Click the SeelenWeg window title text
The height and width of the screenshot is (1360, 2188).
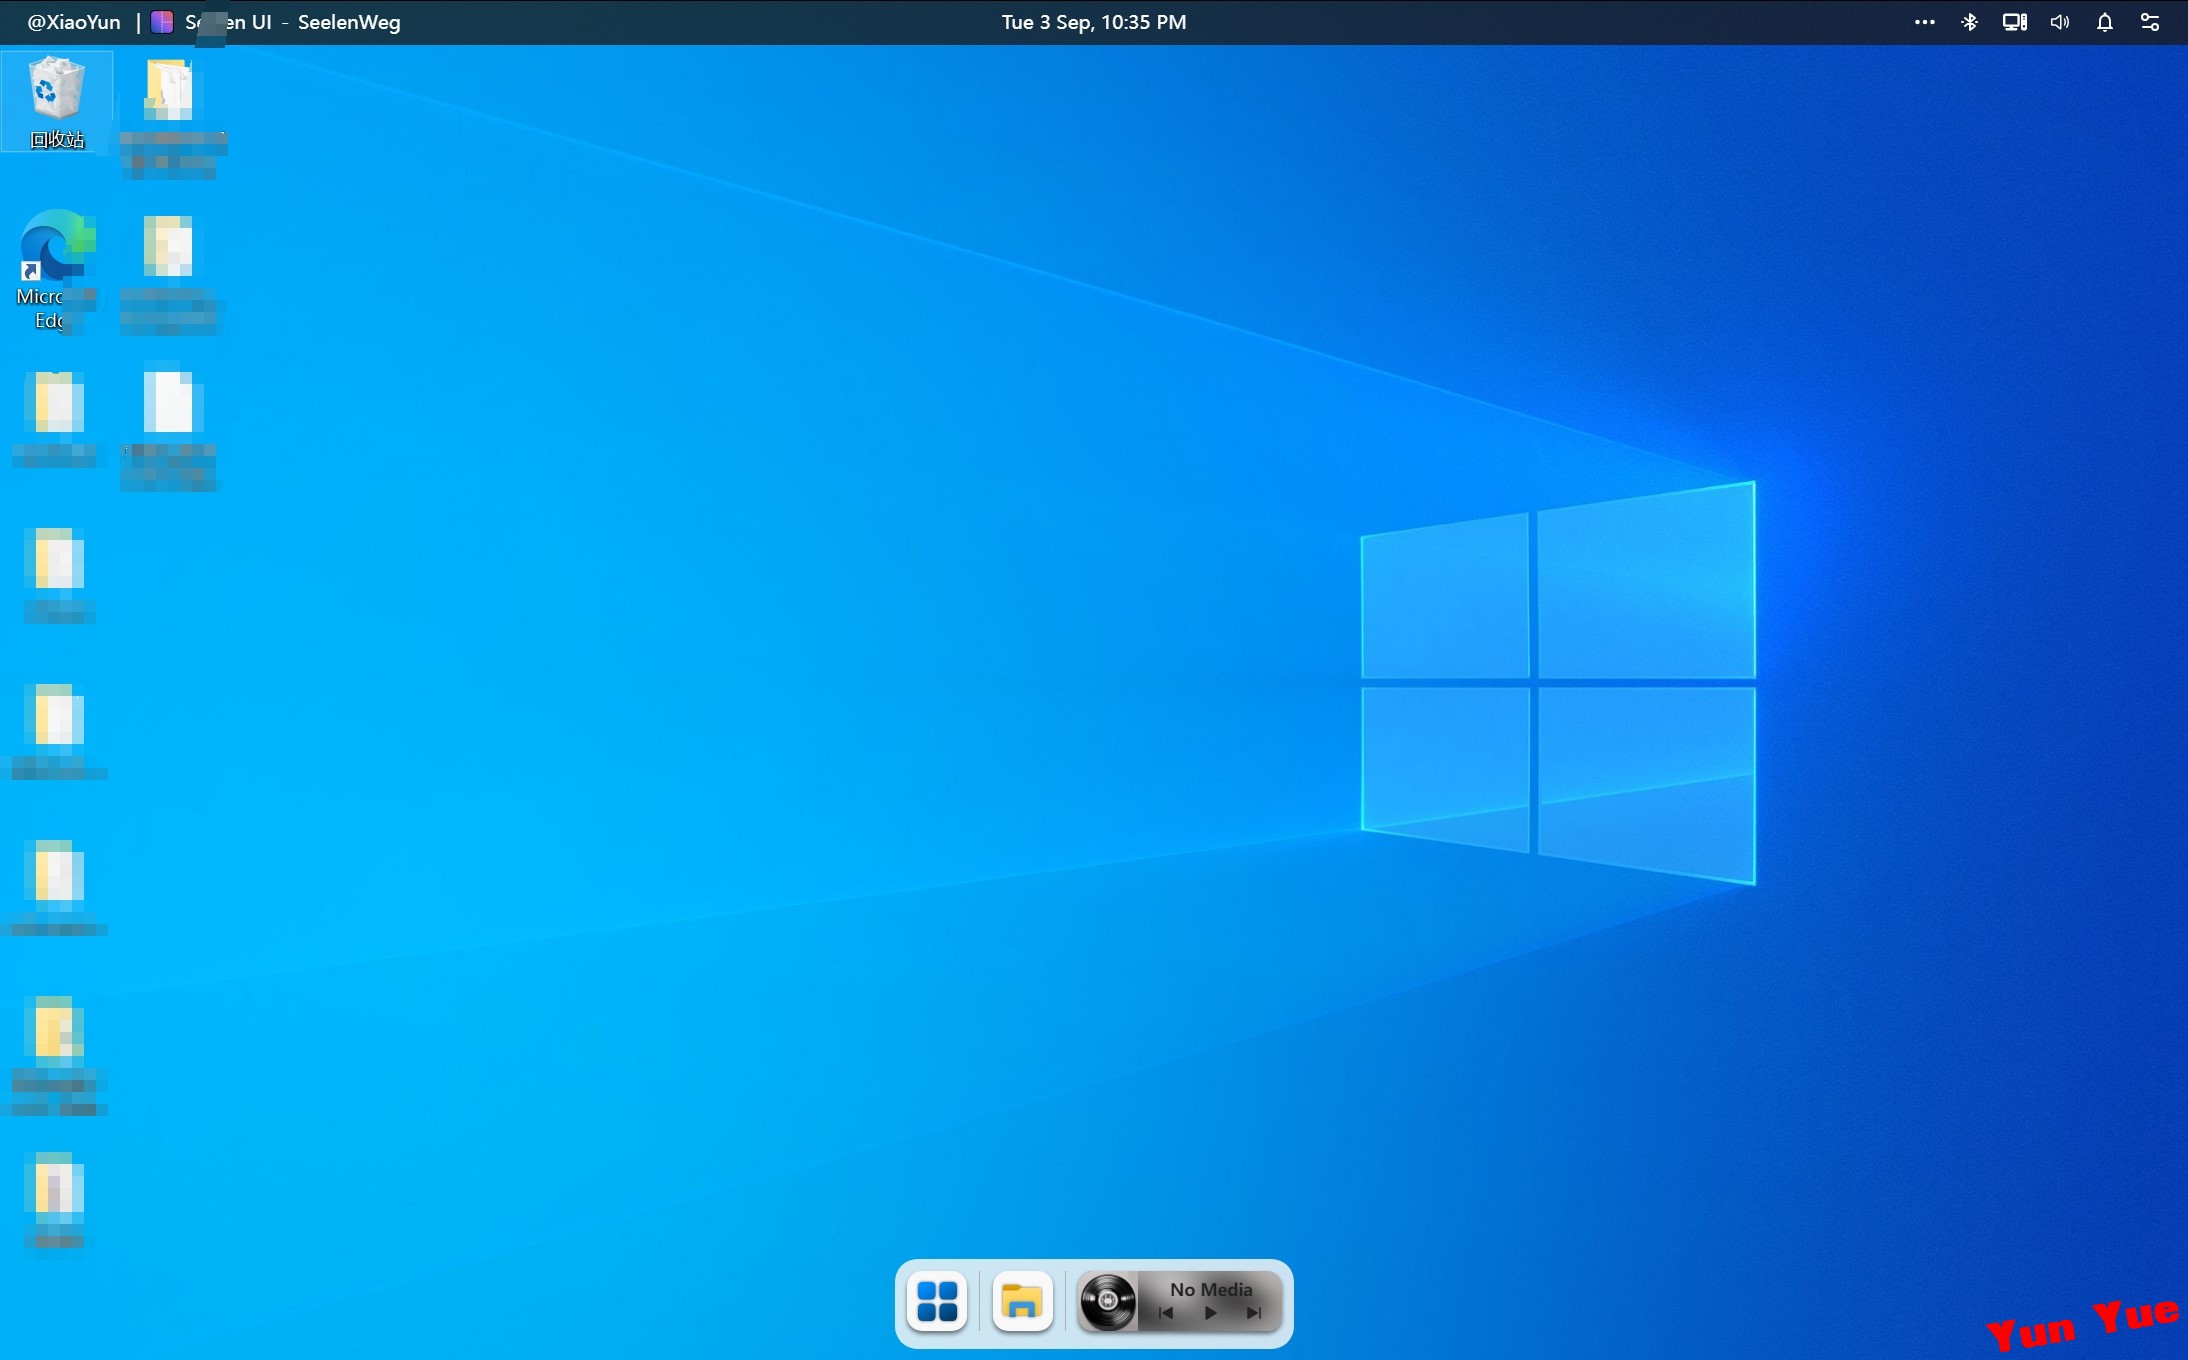(349, 22)
